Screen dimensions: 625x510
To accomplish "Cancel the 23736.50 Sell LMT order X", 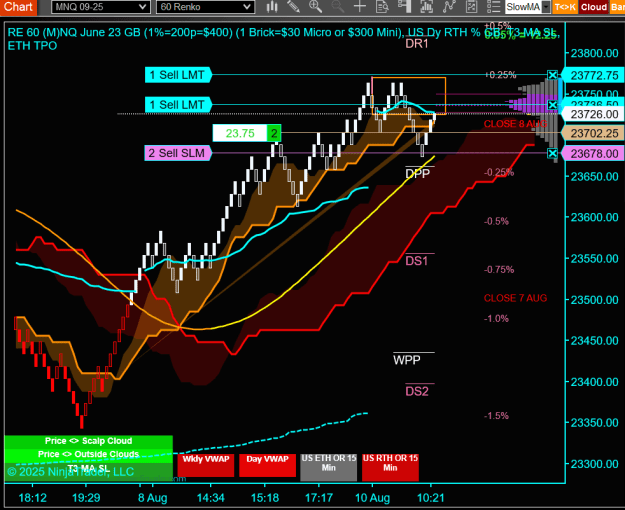I will tap(552, 105).
